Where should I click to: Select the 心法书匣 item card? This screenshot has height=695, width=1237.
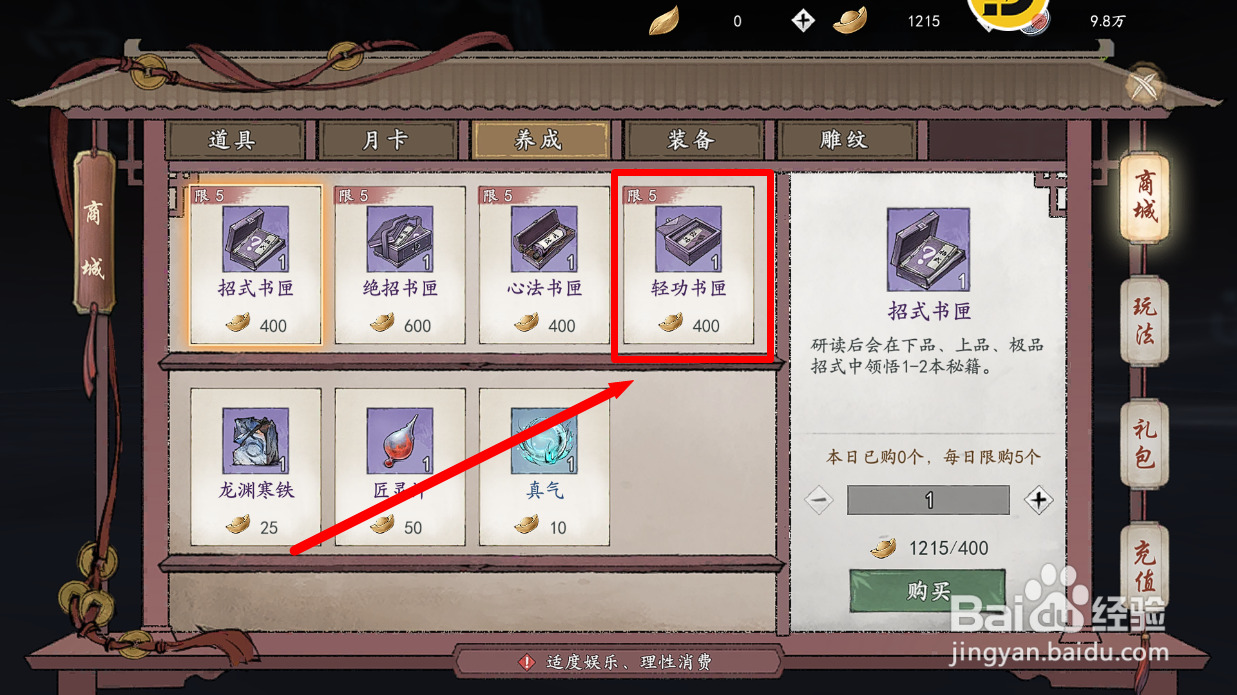tap(544, 265)
